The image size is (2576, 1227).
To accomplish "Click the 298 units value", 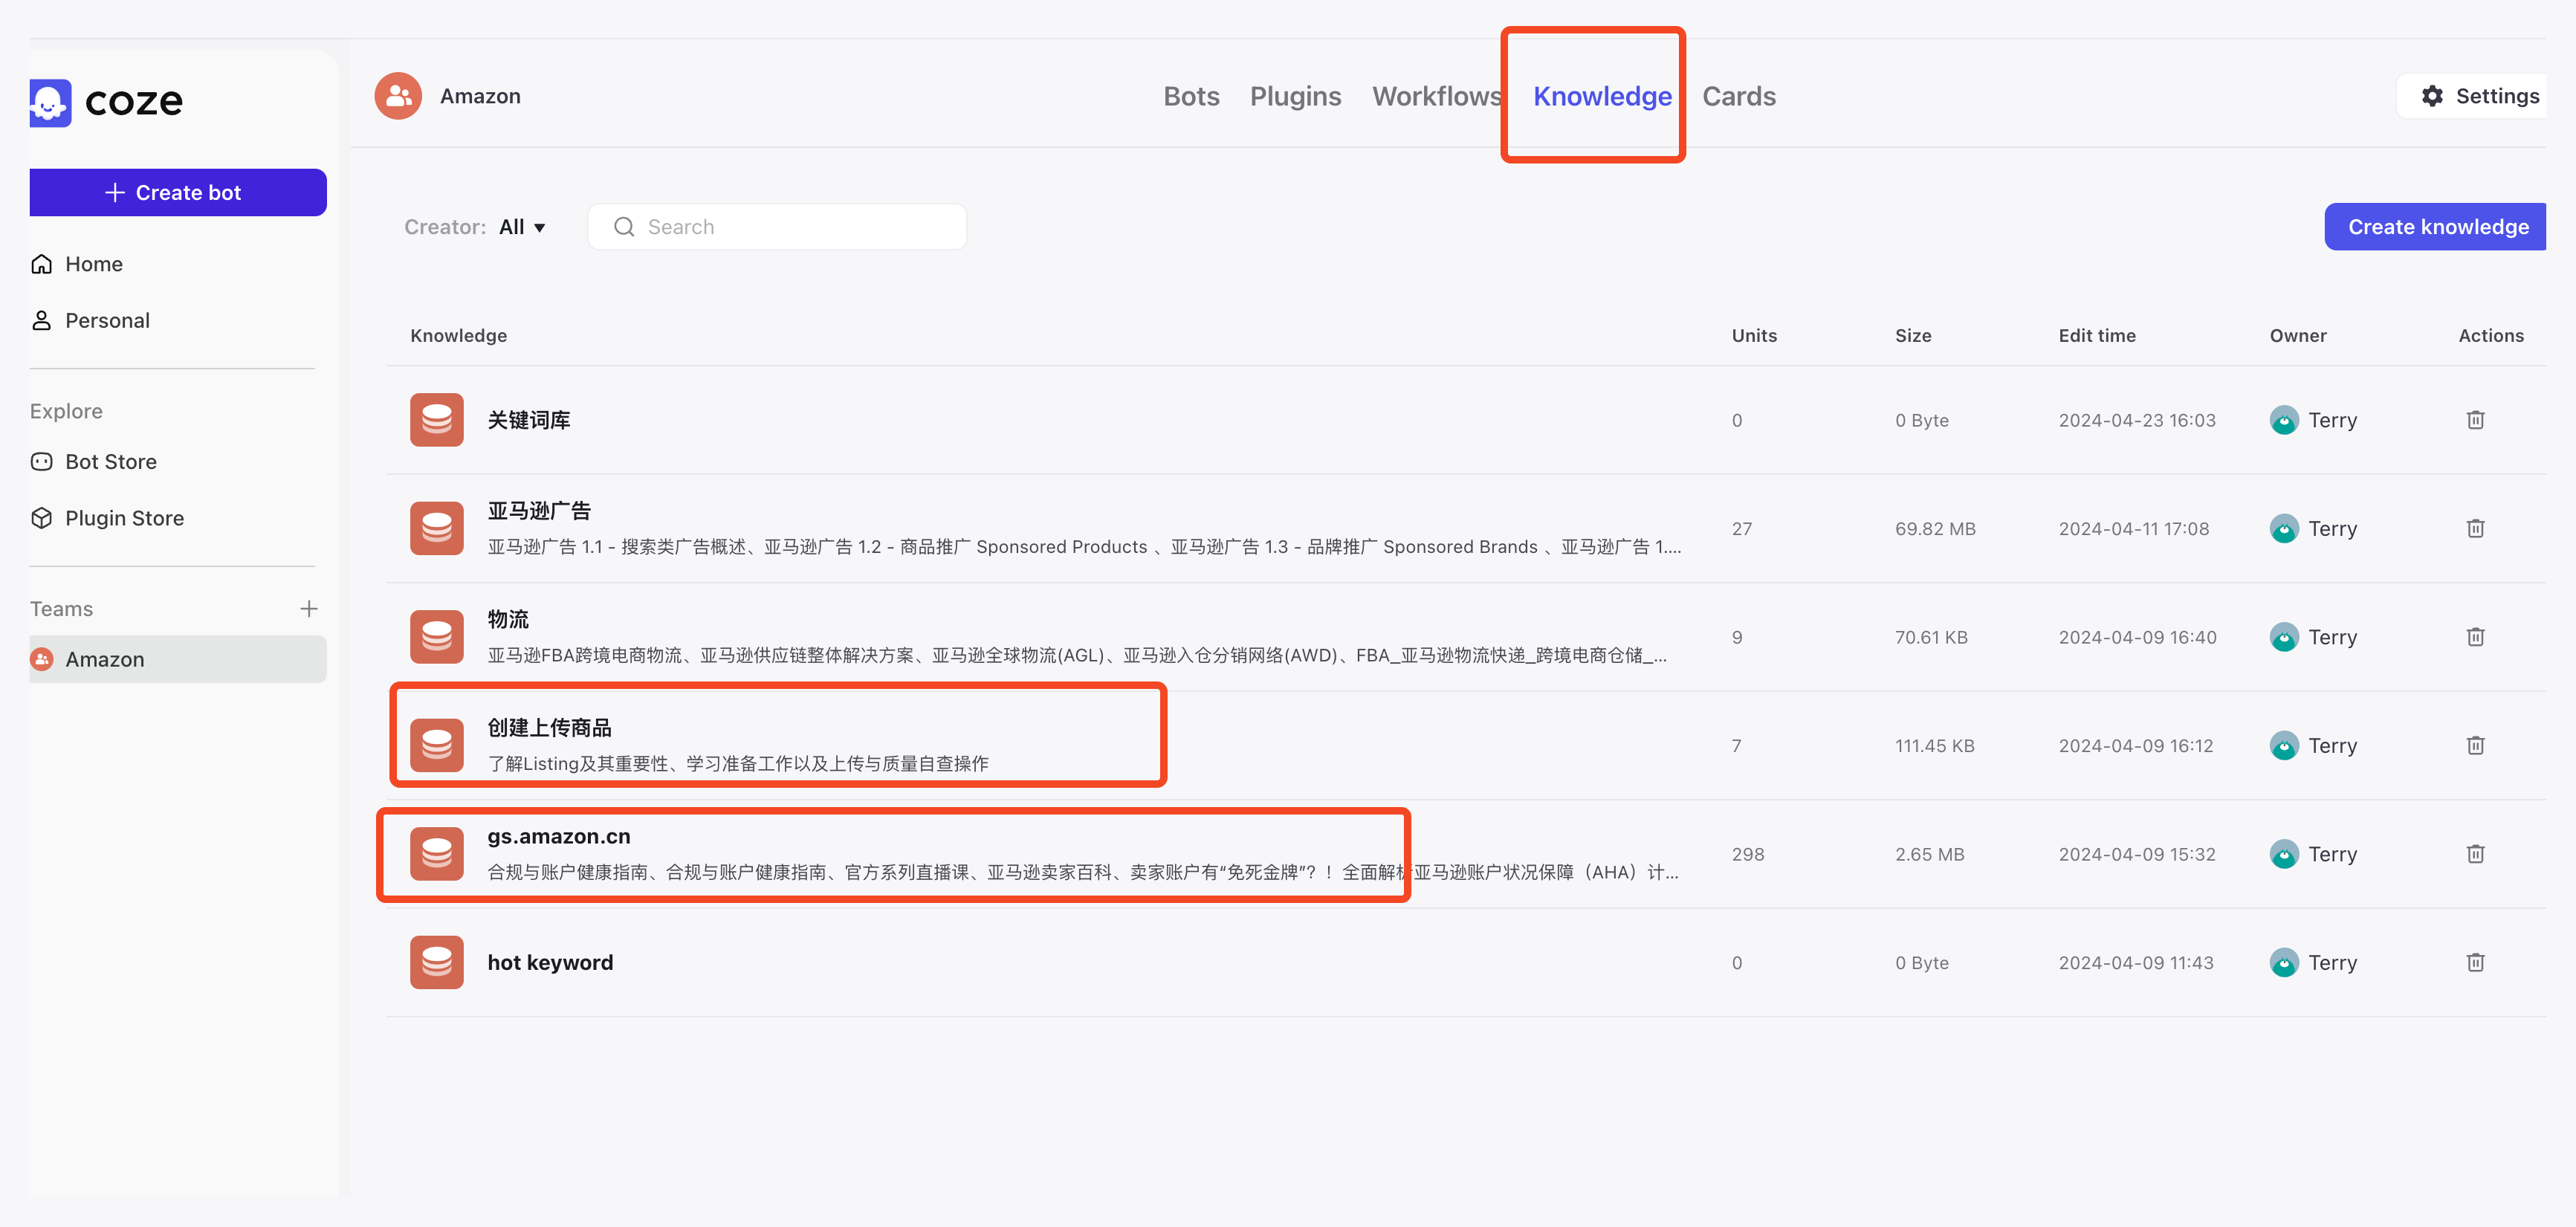I will [x=1748, y=854].
